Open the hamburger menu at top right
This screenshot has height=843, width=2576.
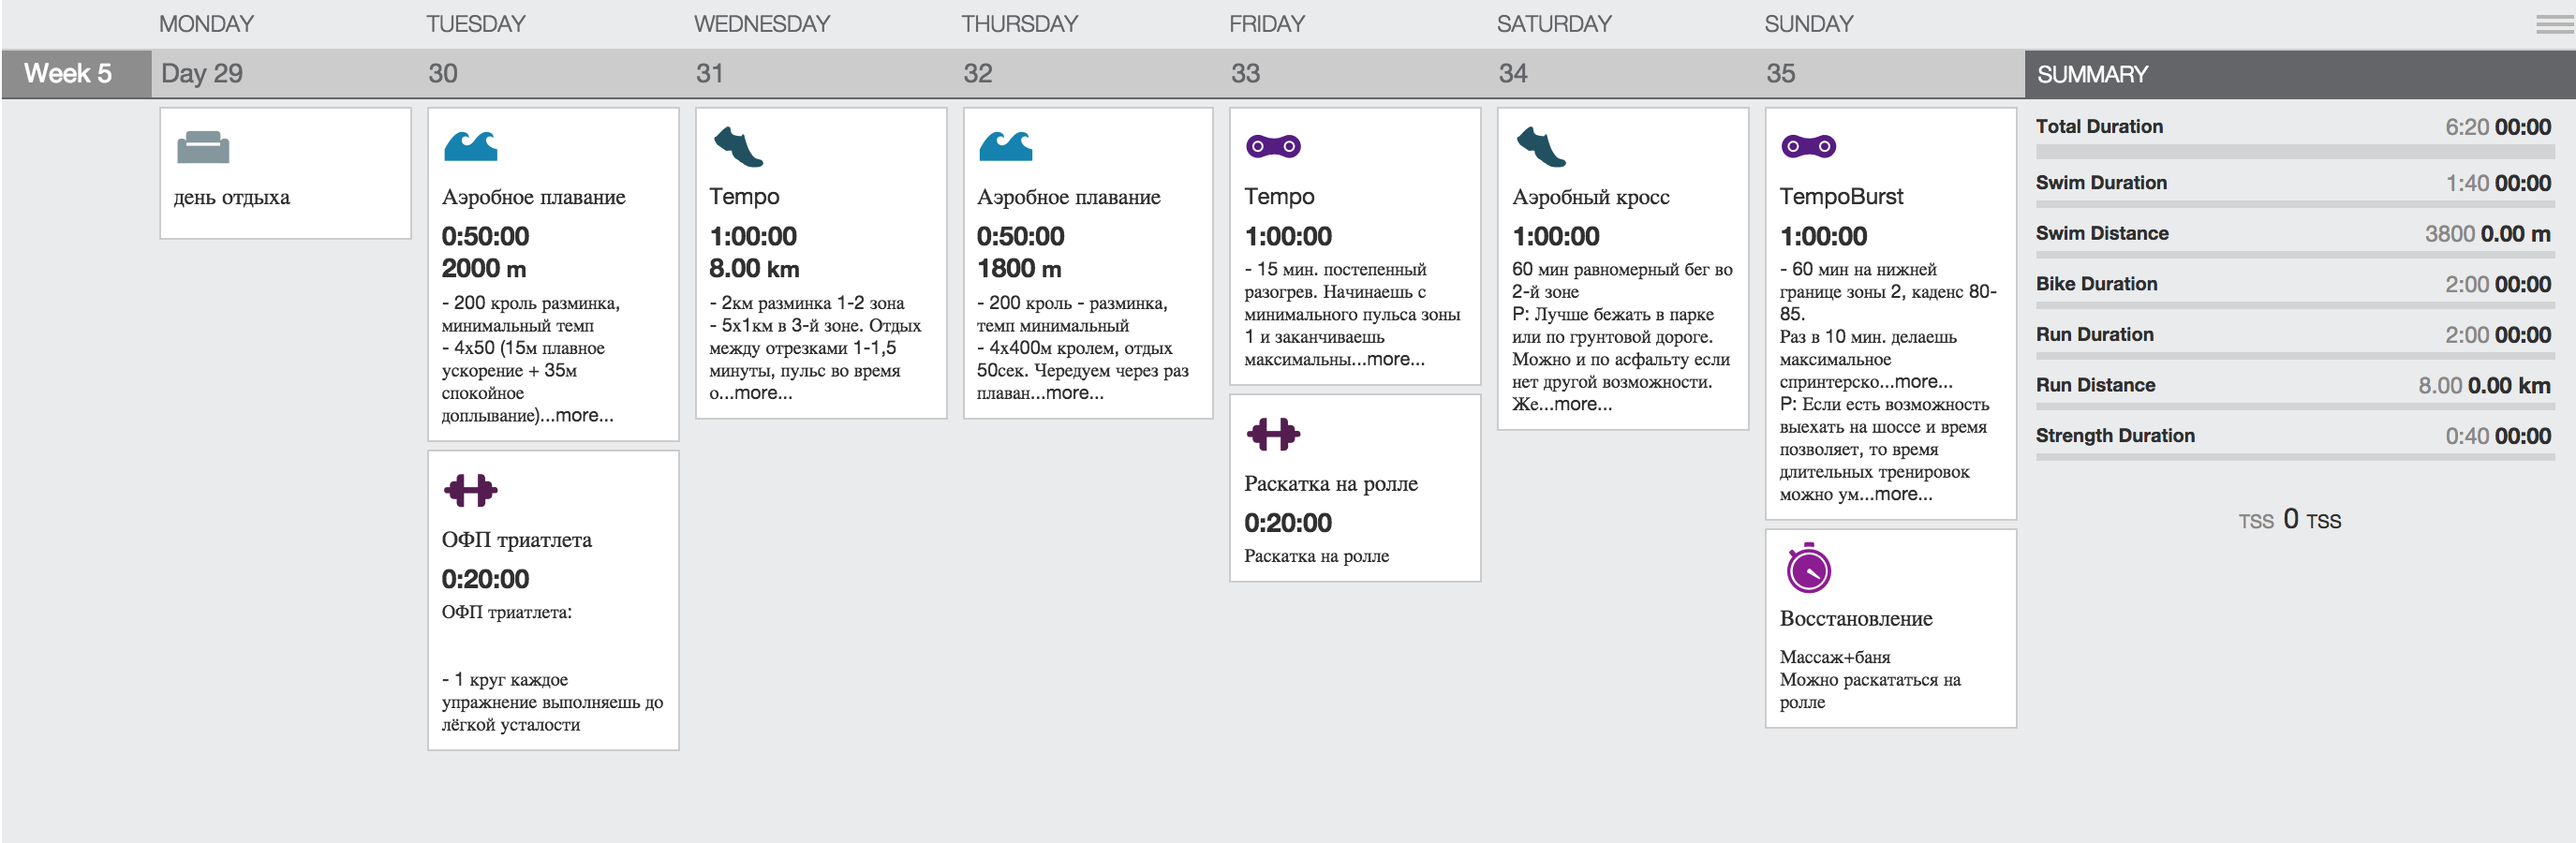(2555, 24)
